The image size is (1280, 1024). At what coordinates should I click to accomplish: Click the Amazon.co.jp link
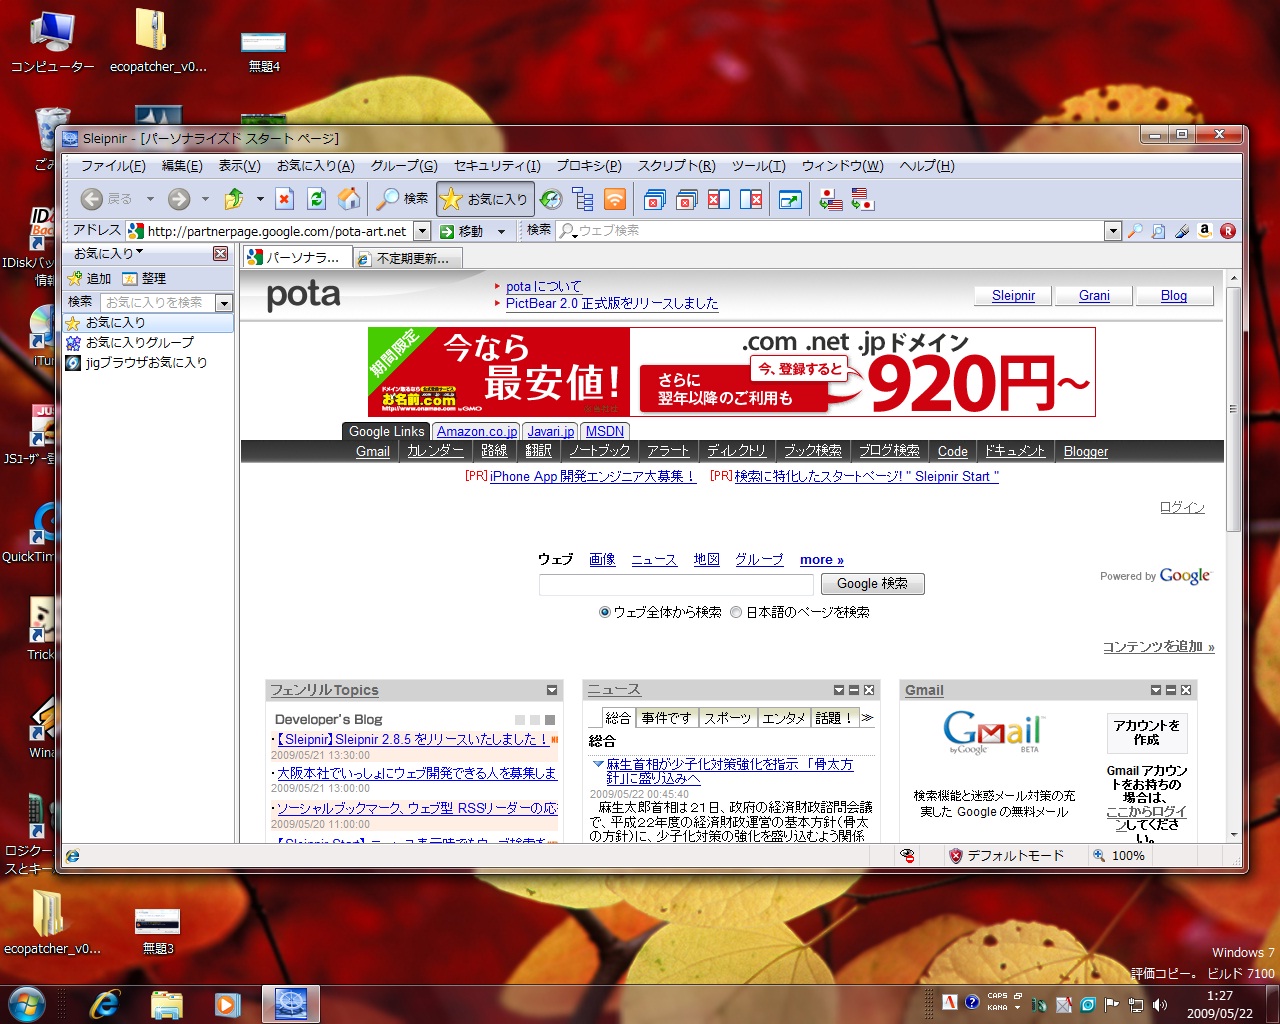click(x=477, y=432)
